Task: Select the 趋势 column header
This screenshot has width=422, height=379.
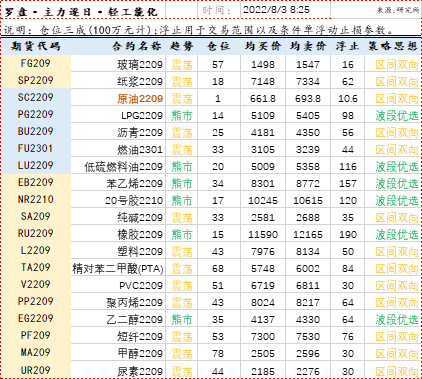Action: pos(182,46)
